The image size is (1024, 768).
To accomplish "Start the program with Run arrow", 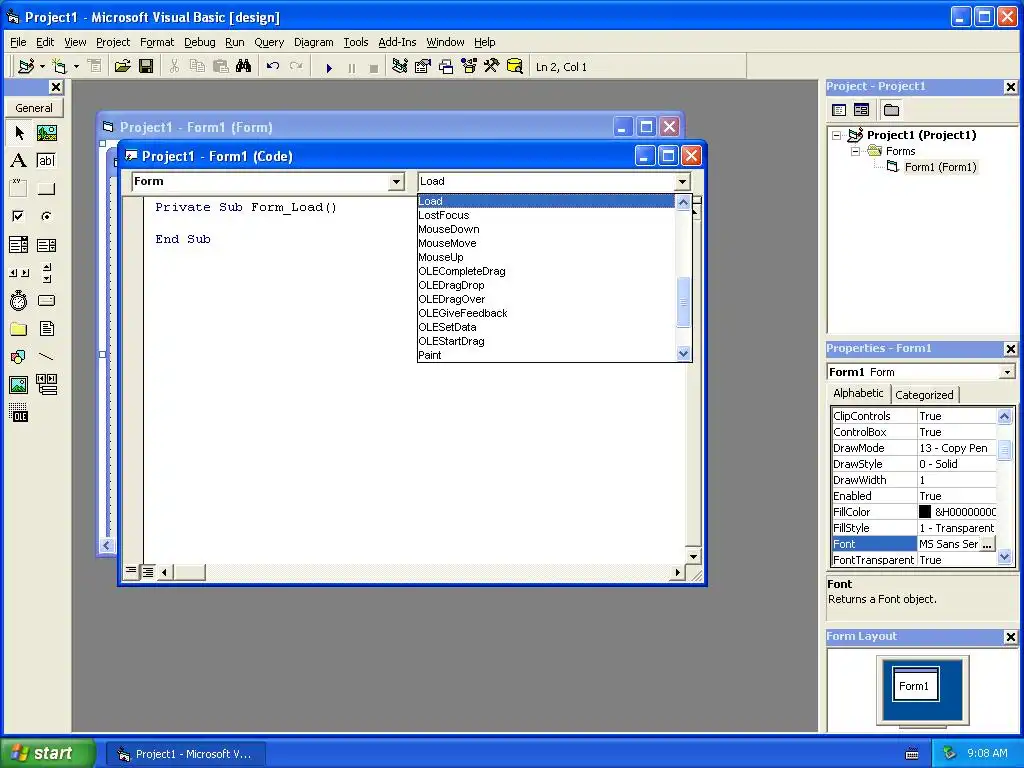I will (329, 67).
